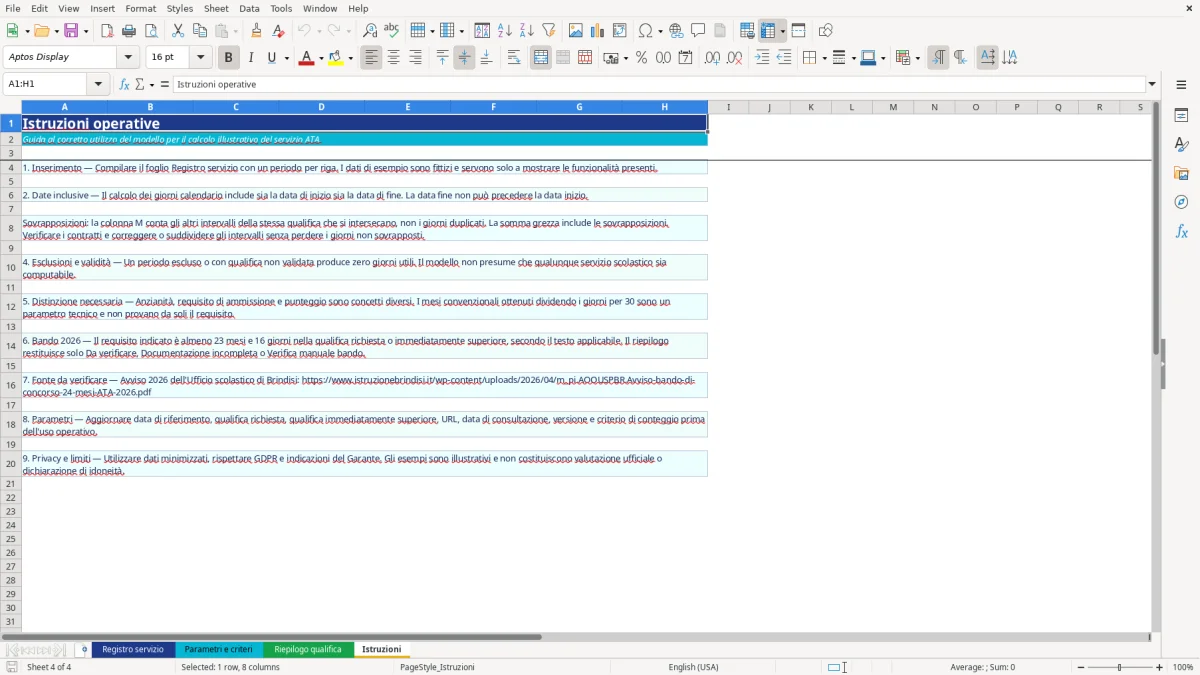Expand the Background Color dropdown arrow

coord(350,58)
